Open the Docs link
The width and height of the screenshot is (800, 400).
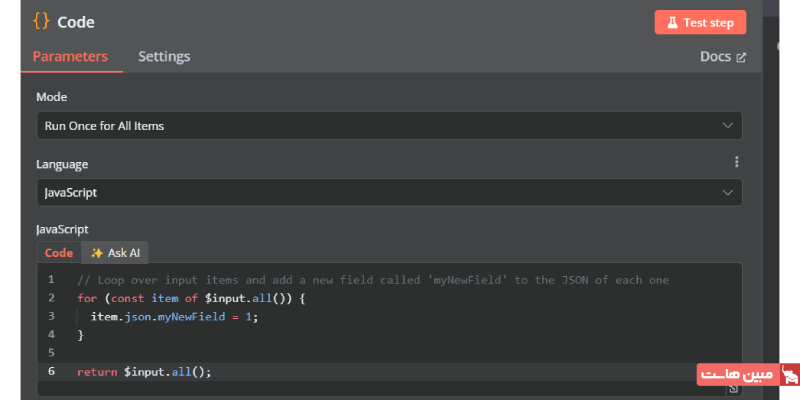tap(715, 57)
